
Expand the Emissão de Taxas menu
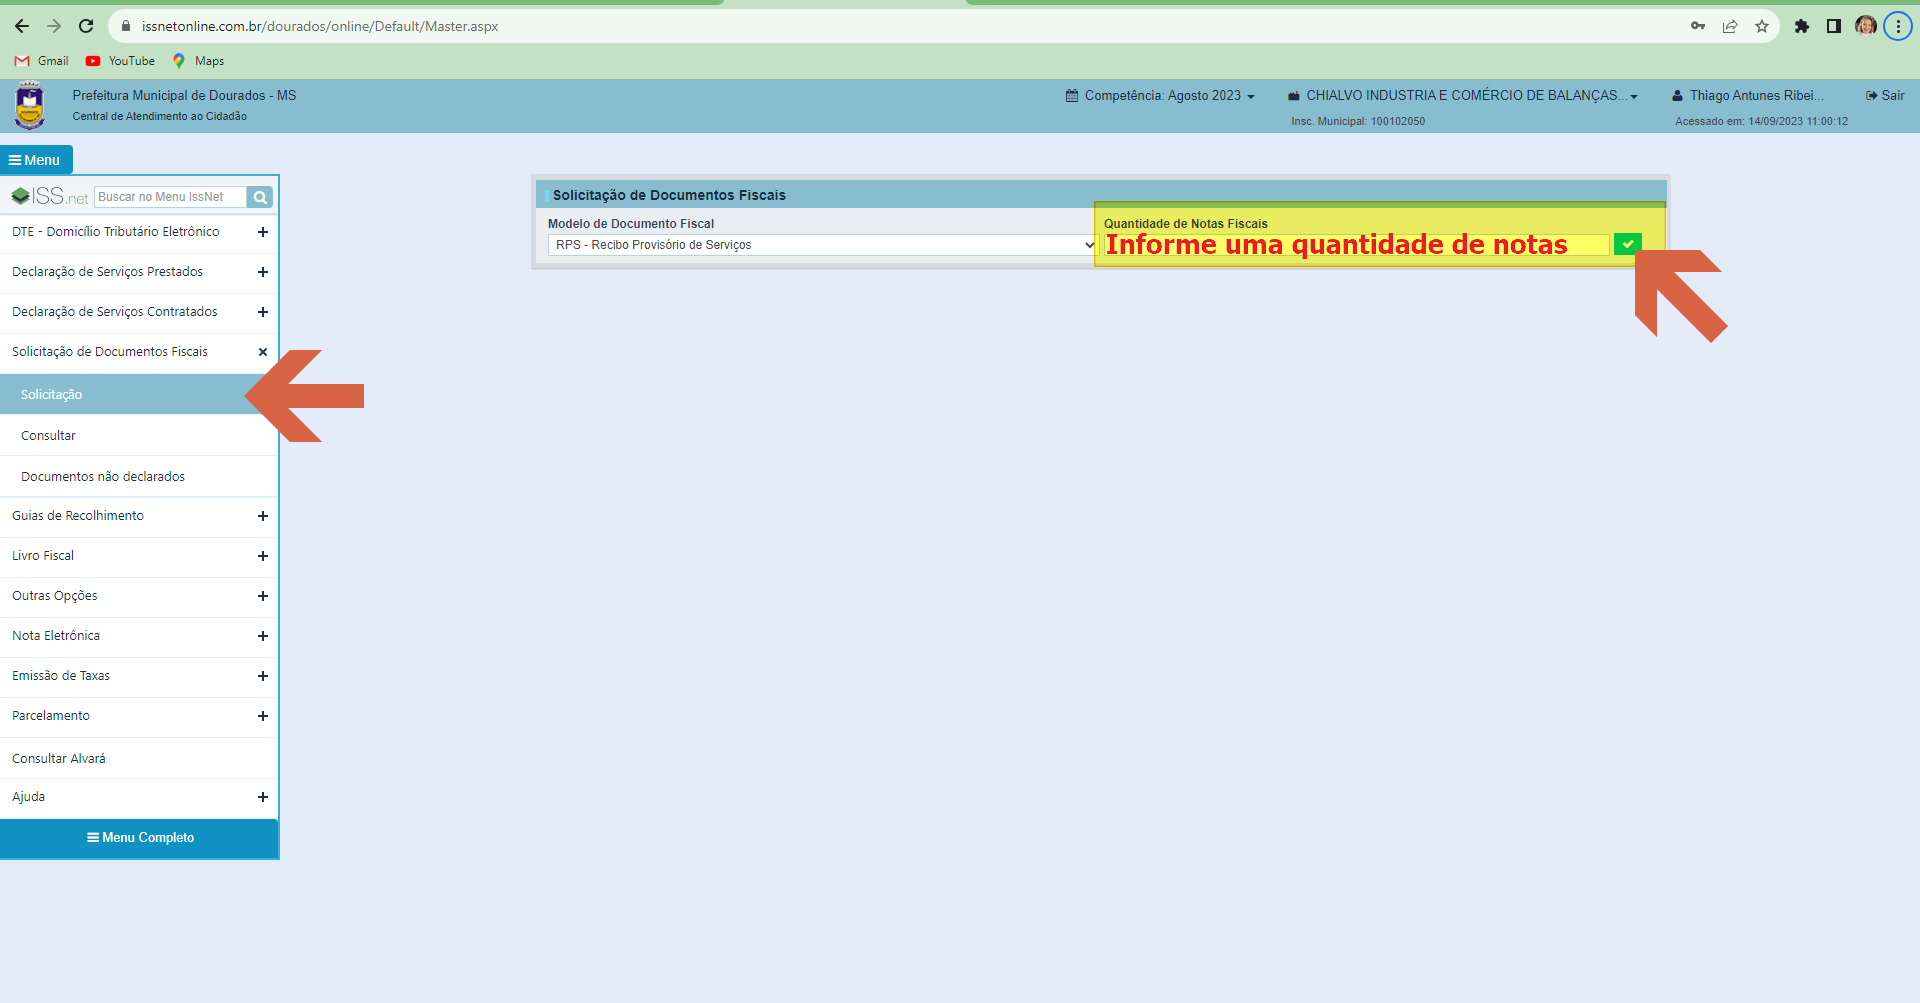139,676
